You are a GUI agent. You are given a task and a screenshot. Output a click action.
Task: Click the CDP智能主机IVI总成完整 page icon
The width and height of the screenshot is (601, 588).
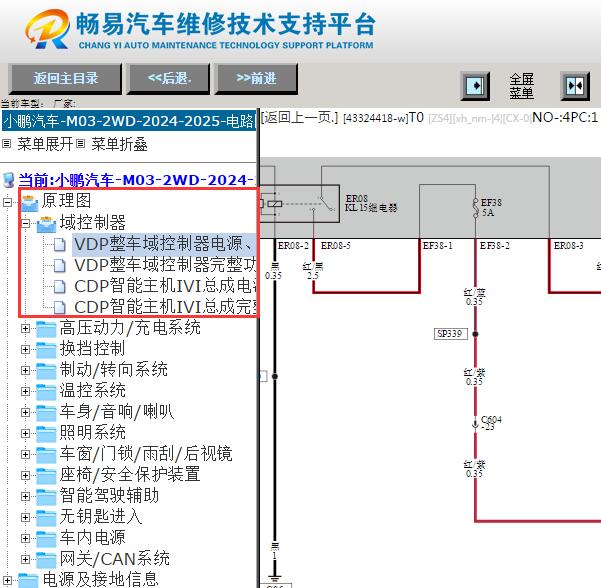coord(59,307)
